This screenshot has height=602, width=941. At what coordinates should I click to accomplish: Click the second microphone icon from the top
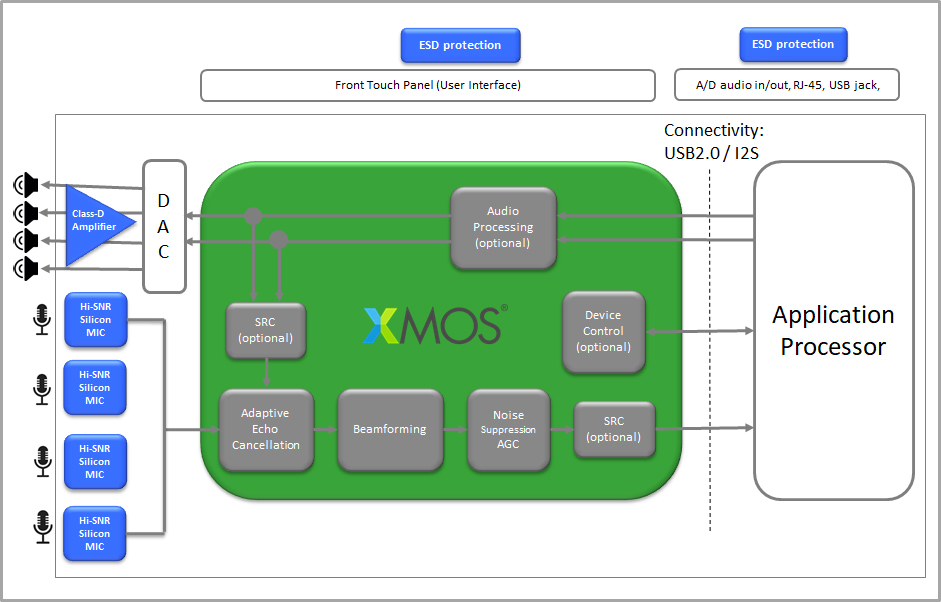point(42,389)
